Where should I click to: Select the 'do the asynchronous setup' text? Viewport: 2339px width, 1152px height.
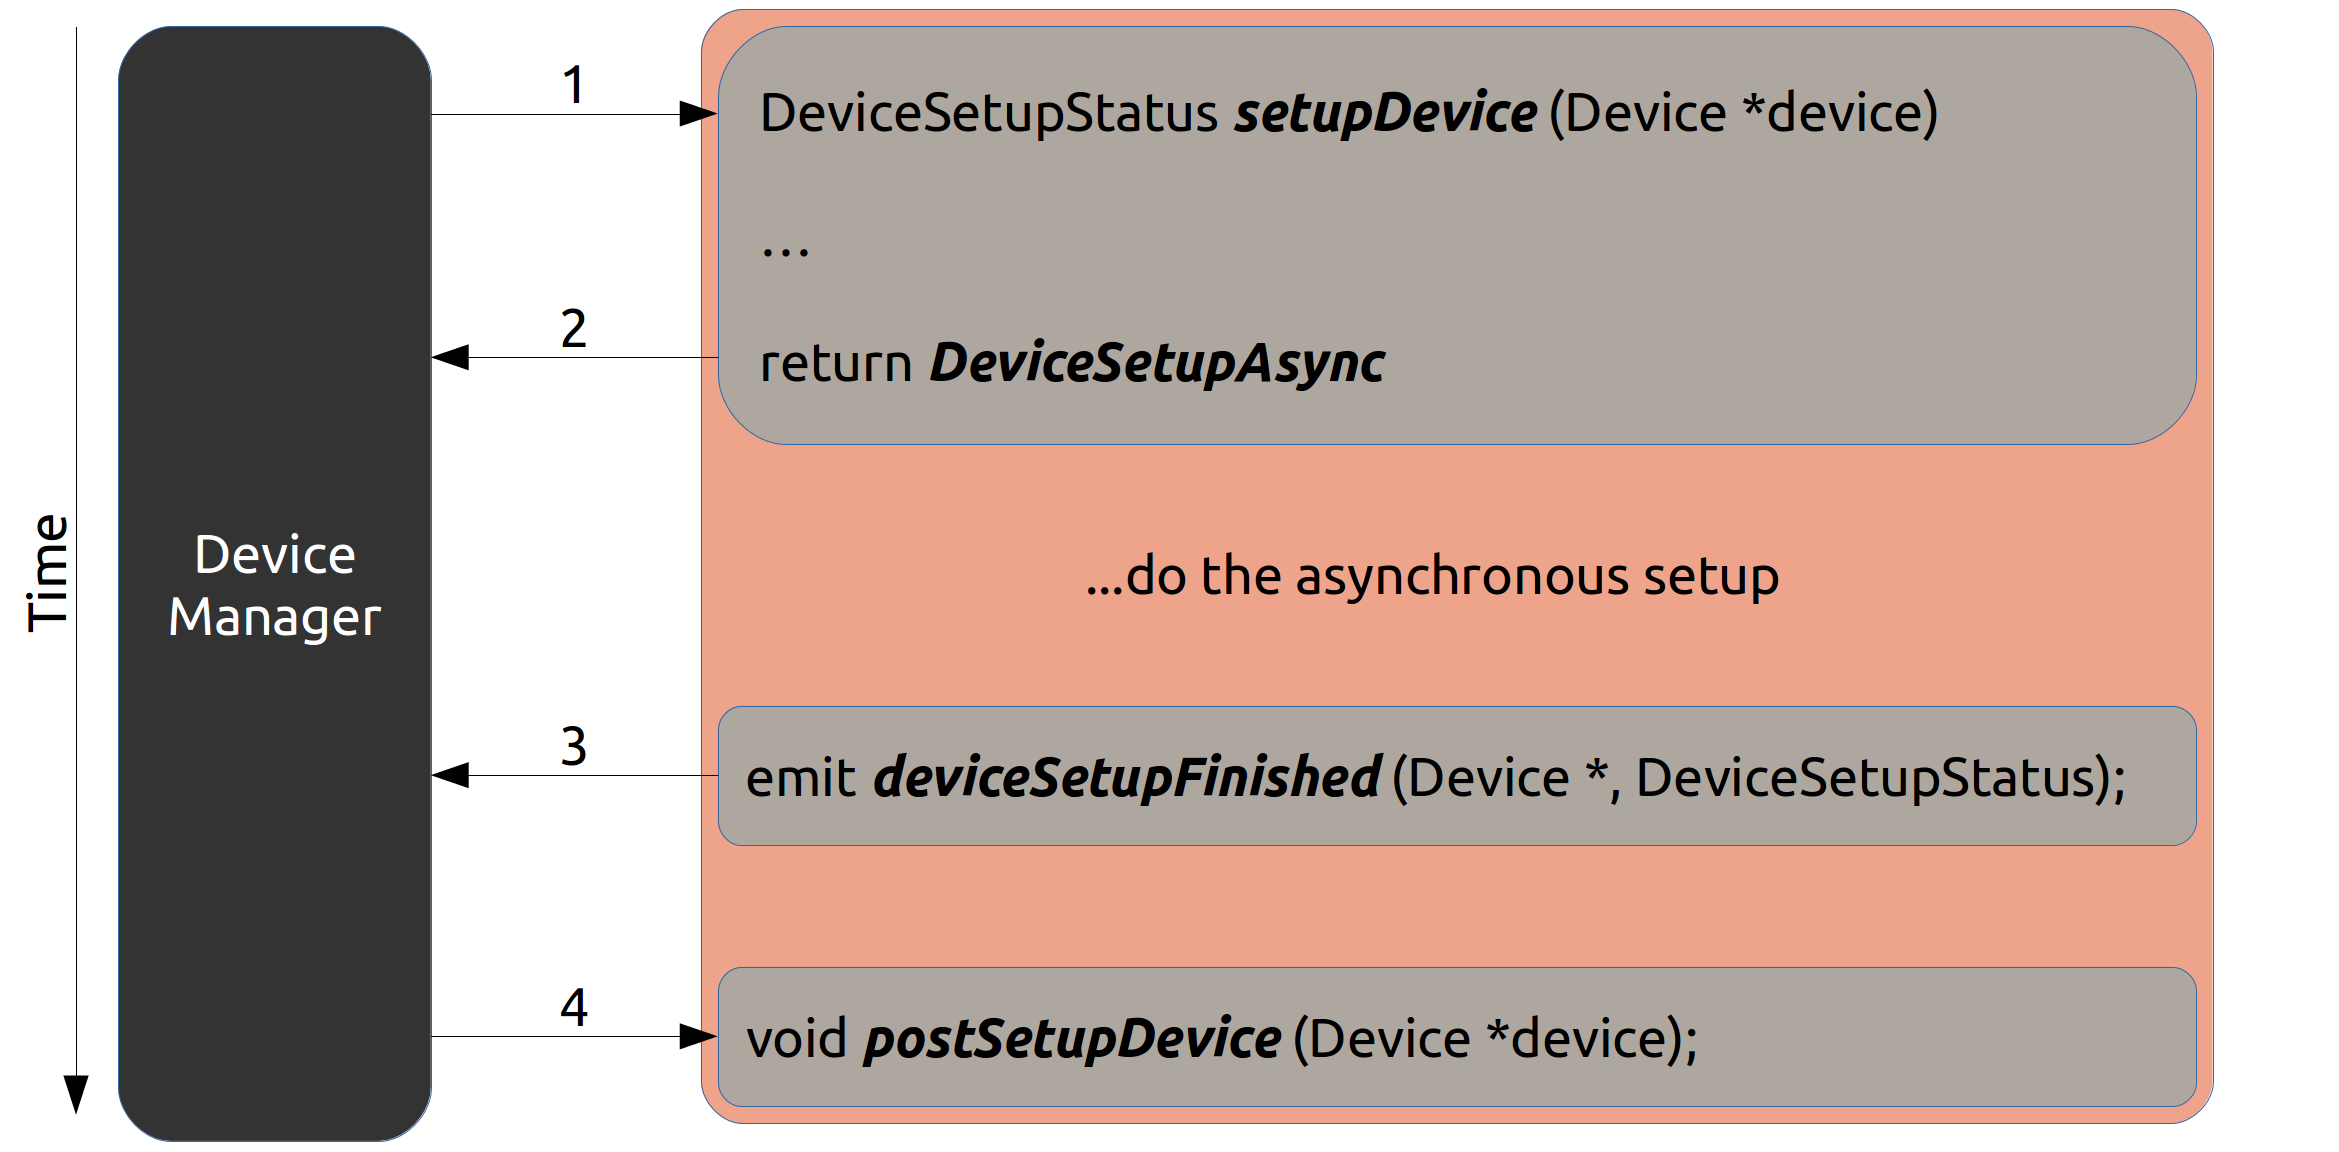point(1432,577)
